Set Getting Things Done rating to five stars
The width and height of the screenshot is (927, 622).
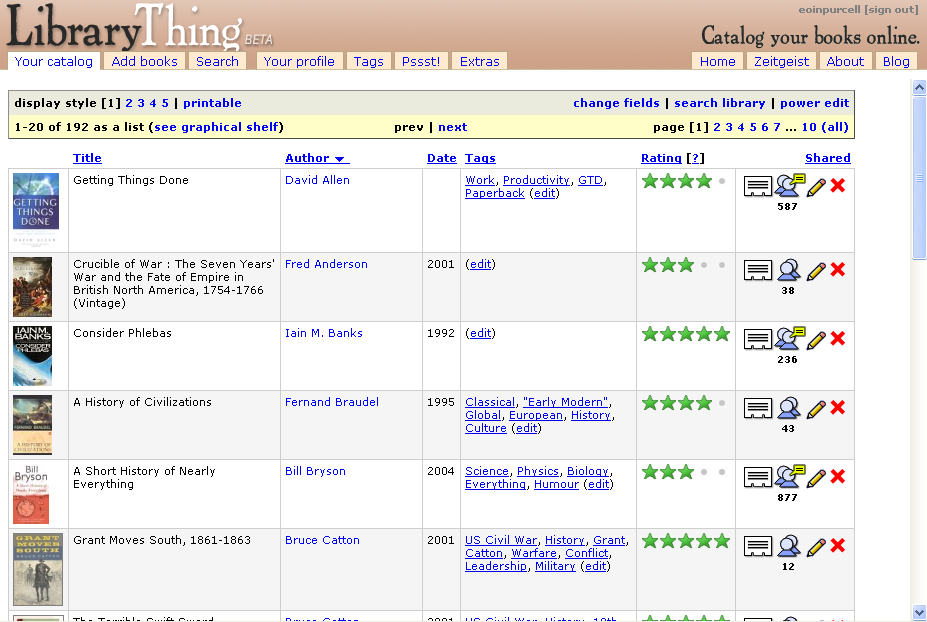click(x=722, y=181)
